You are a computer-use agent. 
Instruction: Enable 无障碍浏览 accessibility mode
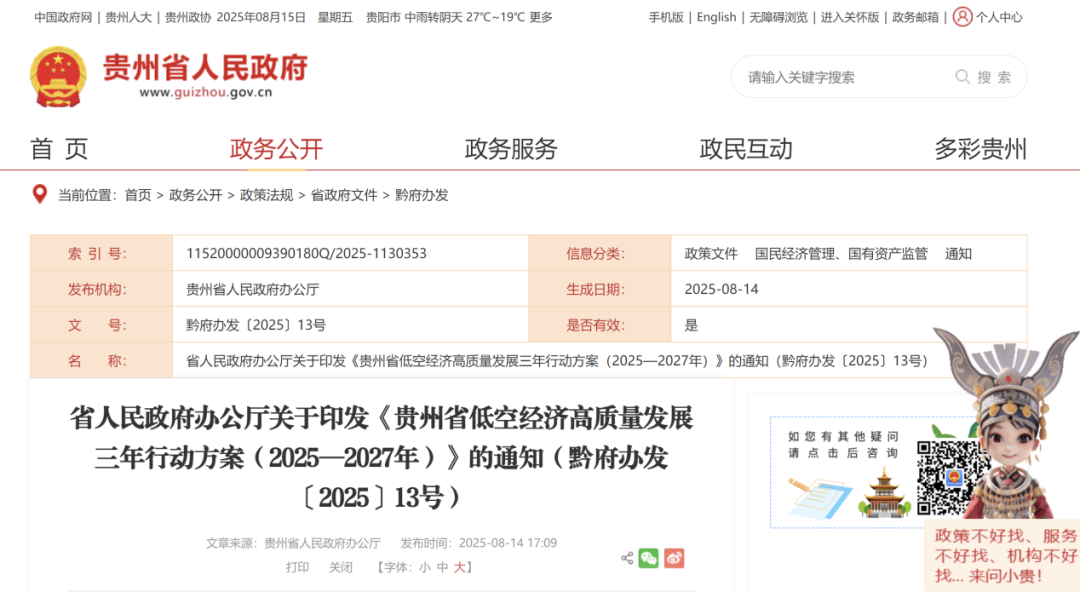[778, 17]
